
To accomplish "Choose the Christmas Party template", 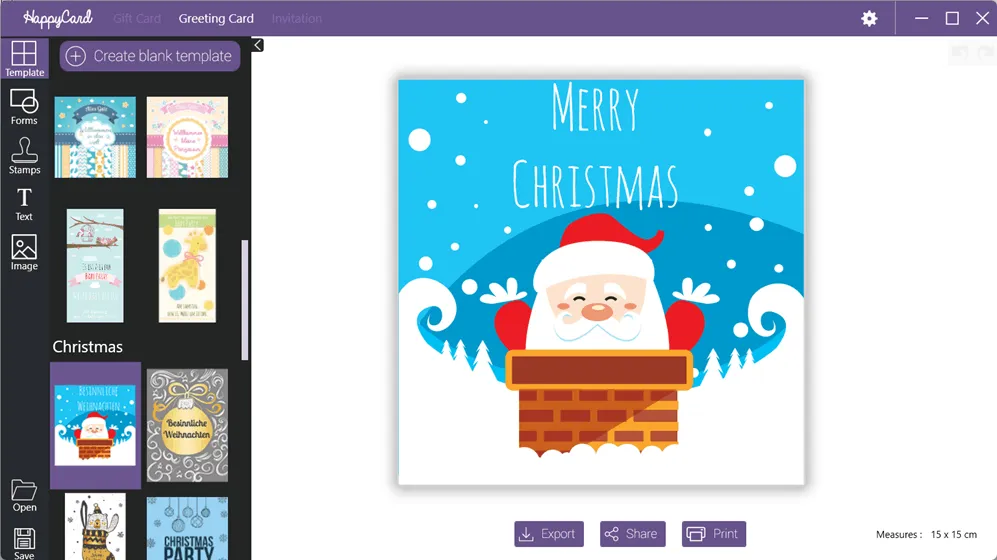I will [x=188, y=529].
